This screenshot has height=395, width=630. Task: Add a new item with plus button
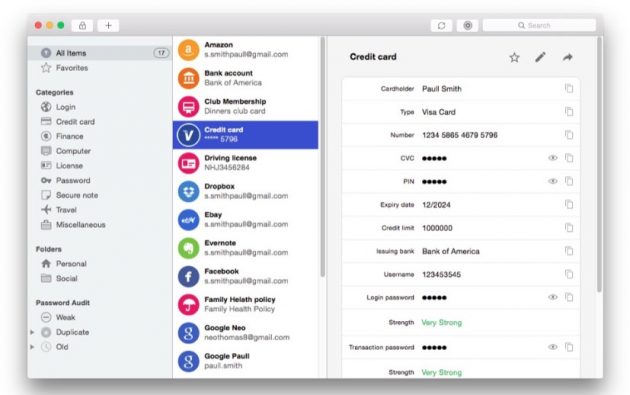click(108, 25)
